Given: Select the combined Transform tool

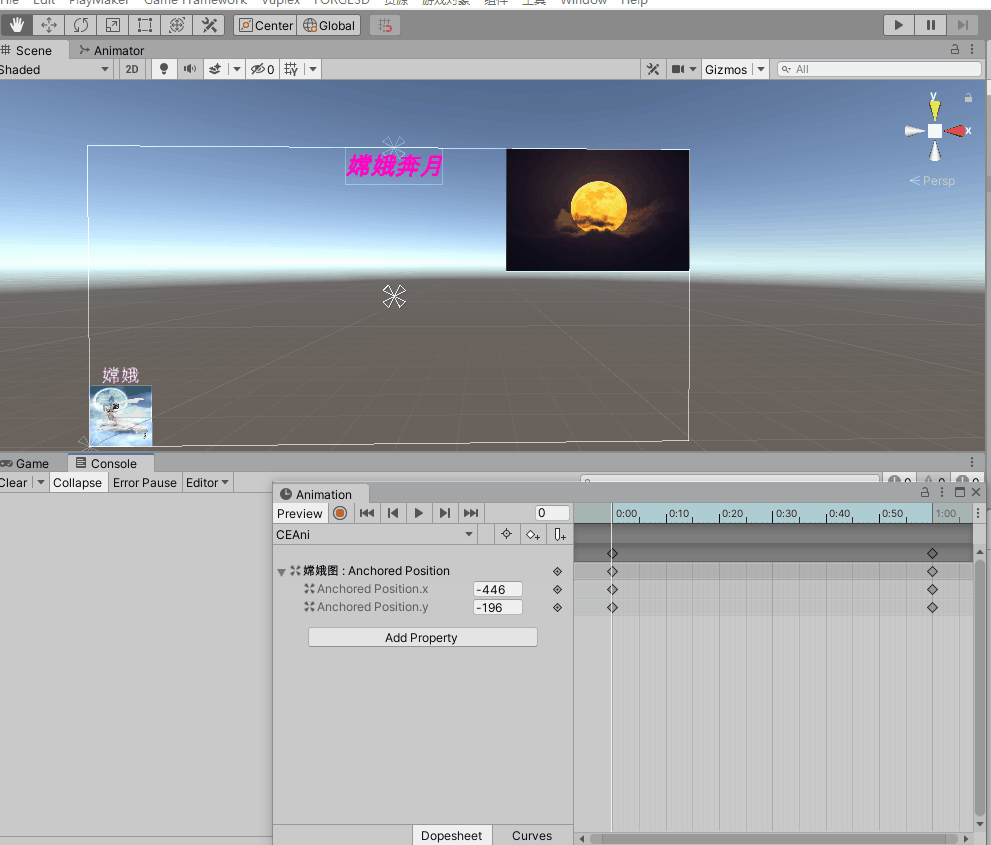Looking at the screenshot, I should click(177, 25).
